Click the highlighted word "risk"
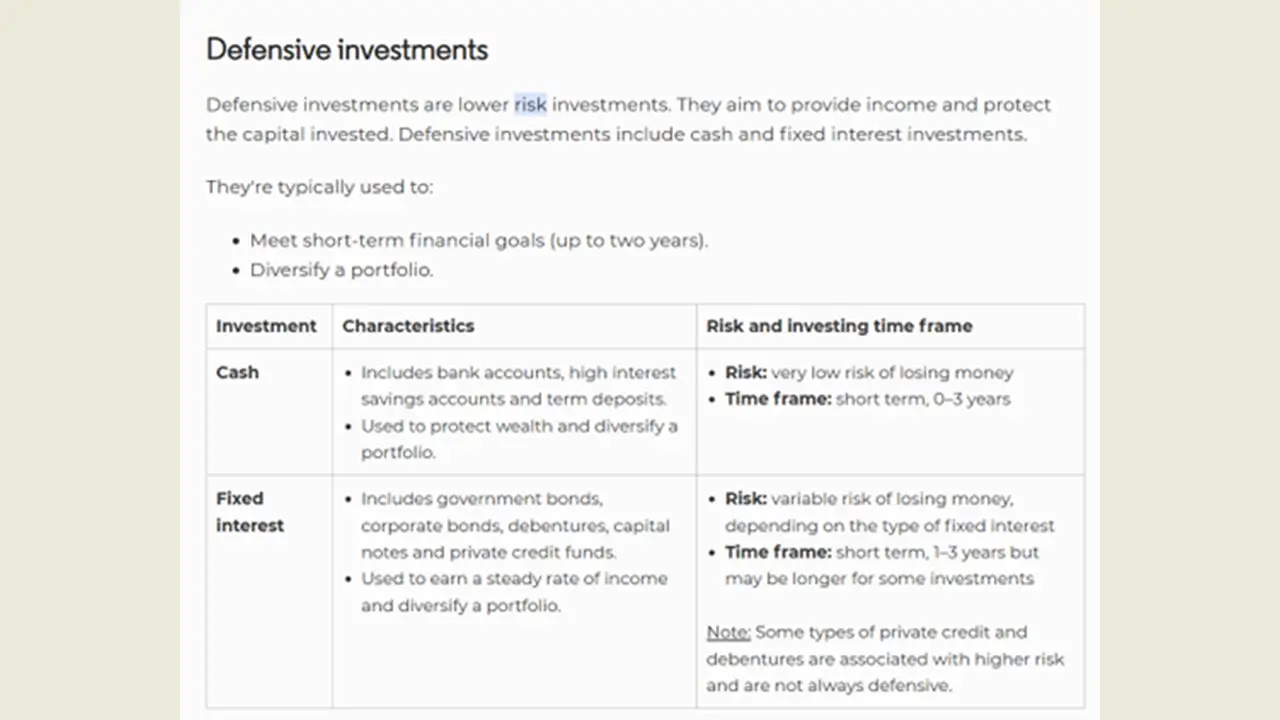The height and width of the screenshot is (720, 1280). tap(530, 105)
